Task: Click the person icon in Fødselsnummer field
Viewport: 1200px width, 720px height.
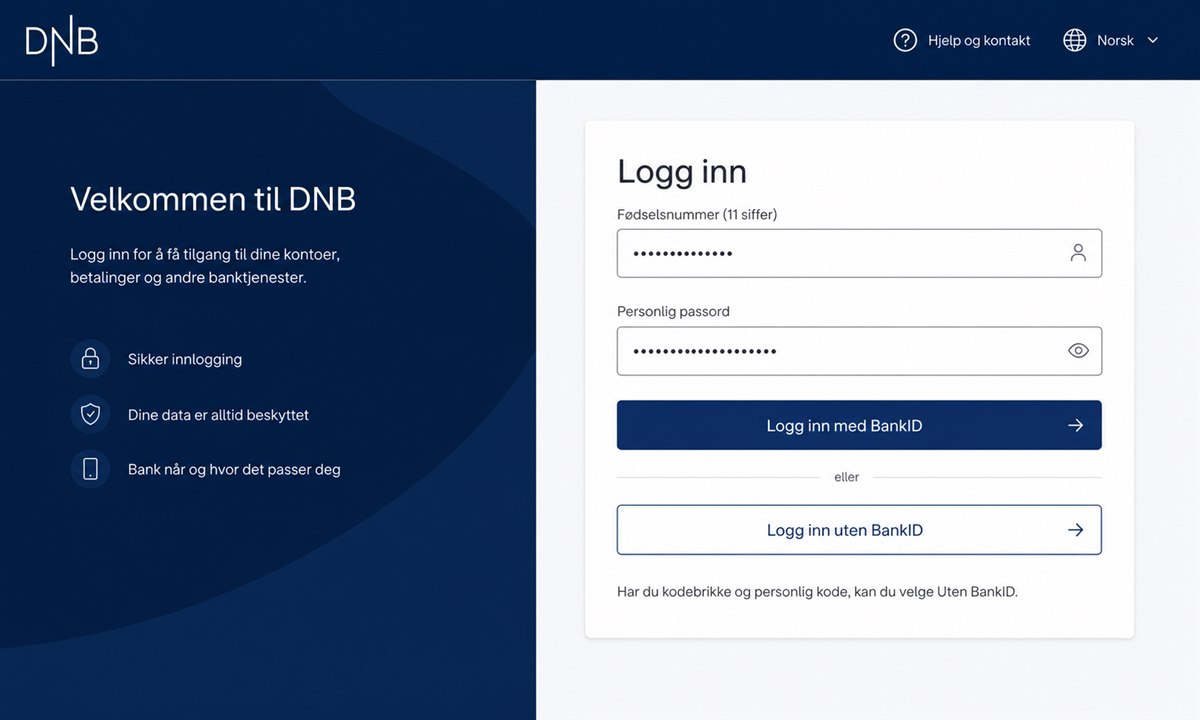Action: click(x=1078, y=253)
